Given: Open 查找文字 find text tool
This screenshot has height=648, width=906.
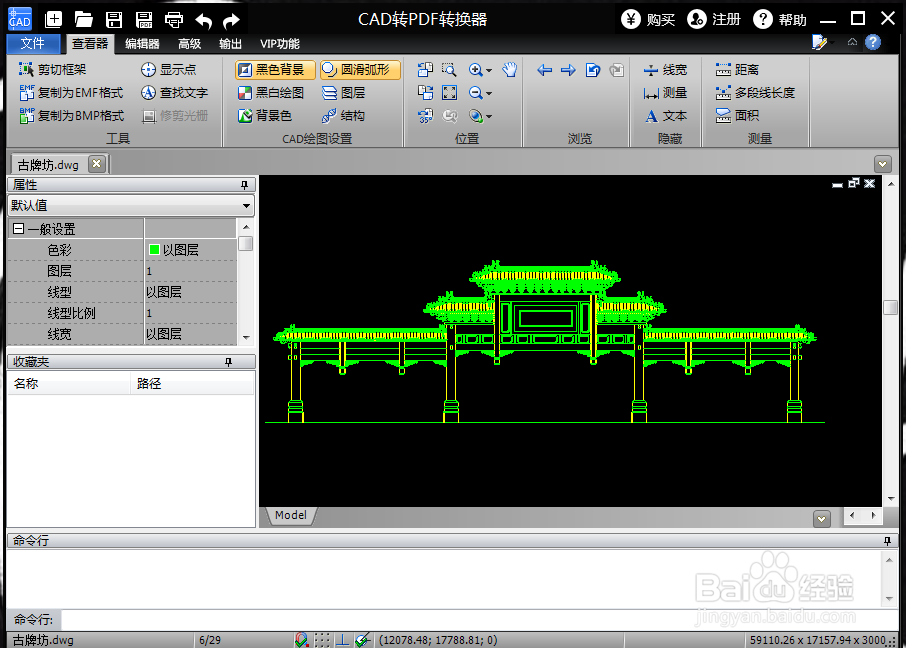Looking at the screenshot, I should (174, 92).
